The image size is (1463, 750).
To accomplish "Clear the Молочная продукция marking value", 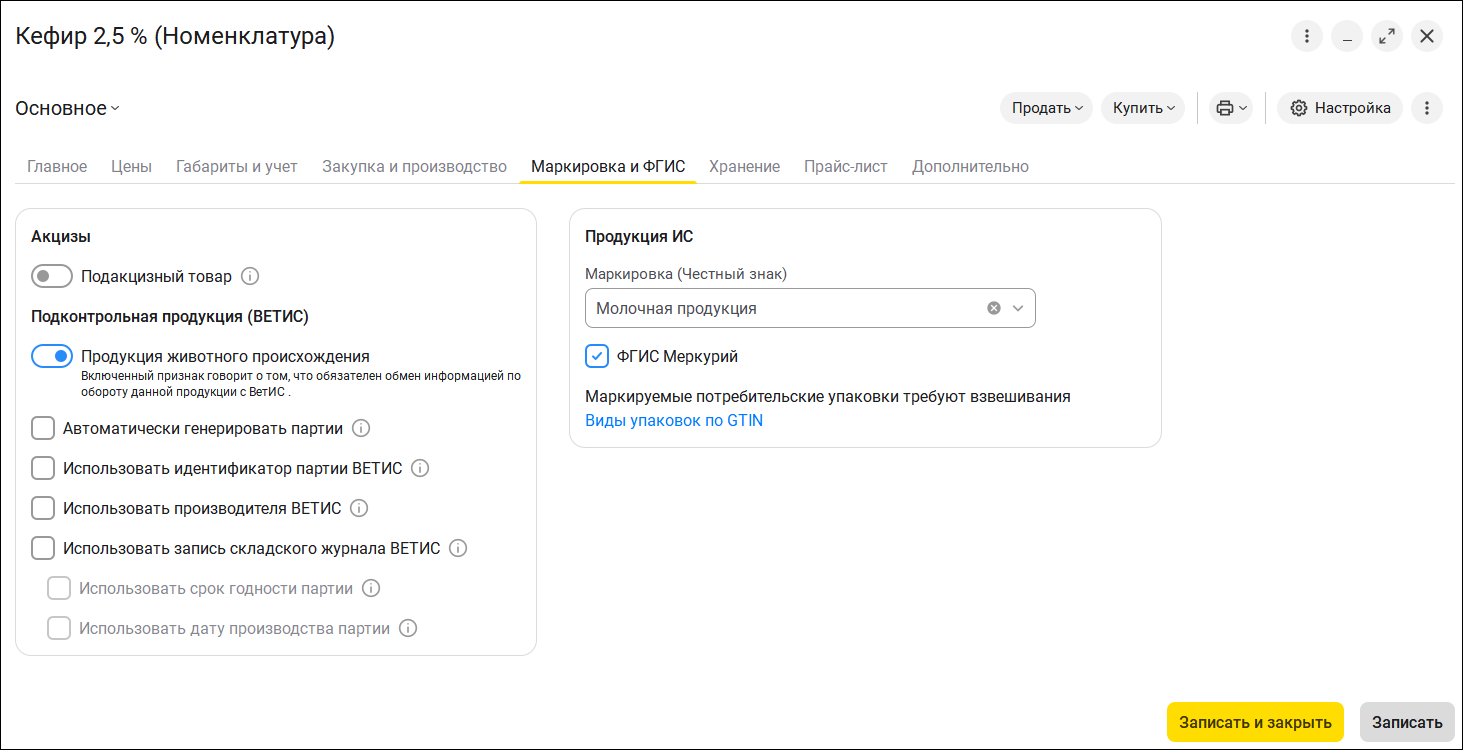I will (x=994, y=308).
